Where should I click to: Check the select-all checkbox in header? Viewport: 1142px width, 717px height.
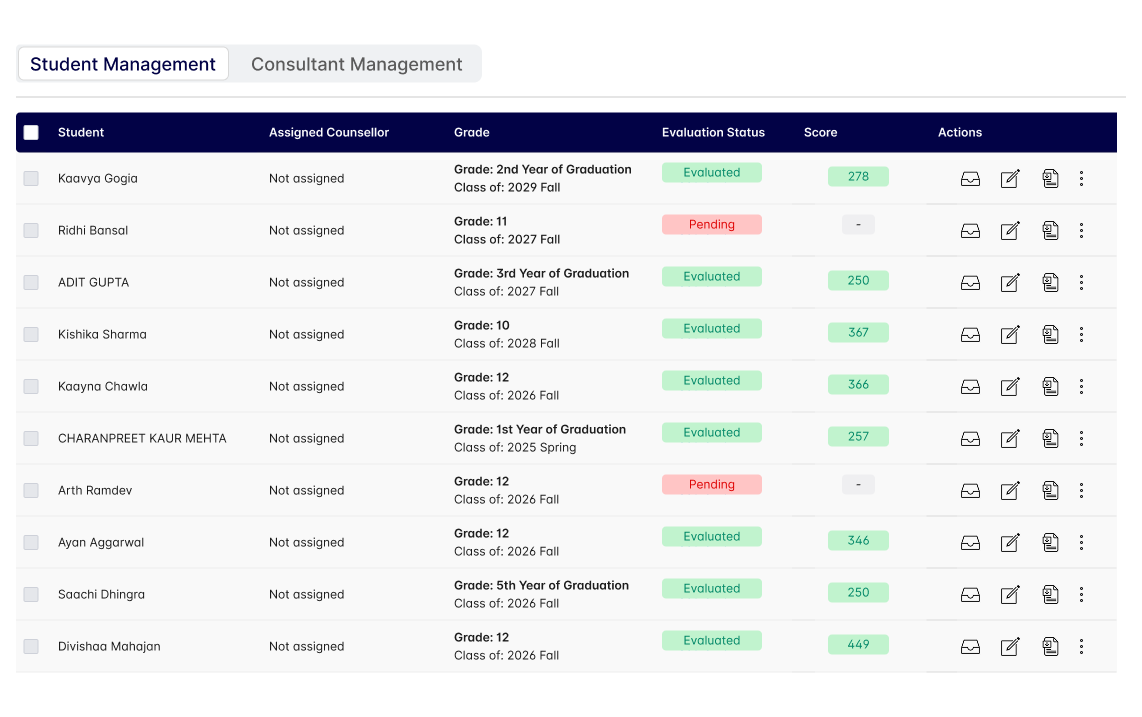click(x=30, y=131)
